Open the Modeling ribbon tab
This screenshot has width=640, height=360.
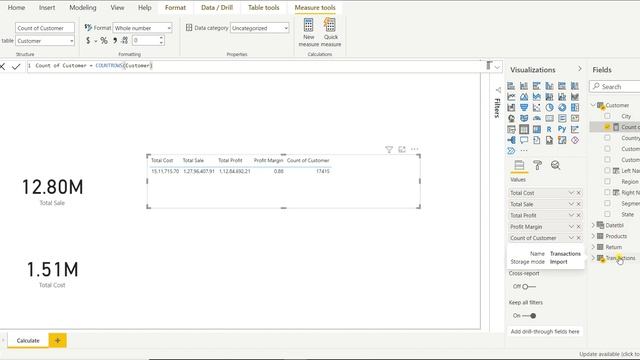[x=83, y=7]
